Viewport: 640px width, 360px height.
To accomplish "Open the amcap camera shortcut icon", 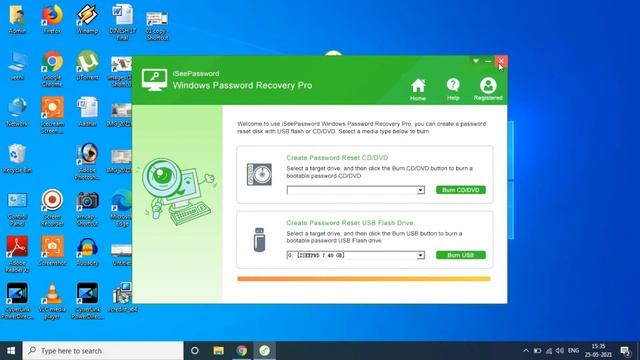I will click(87, 209).
